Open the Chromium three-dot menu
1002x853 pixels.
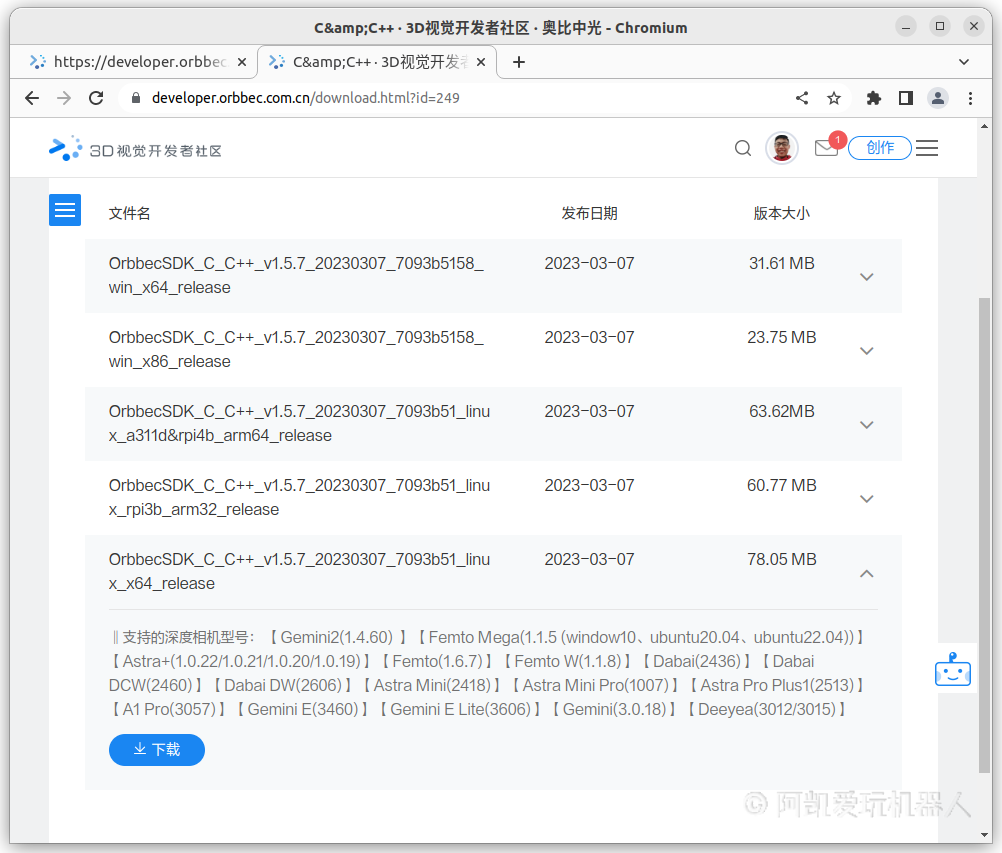tap(970, 98)
